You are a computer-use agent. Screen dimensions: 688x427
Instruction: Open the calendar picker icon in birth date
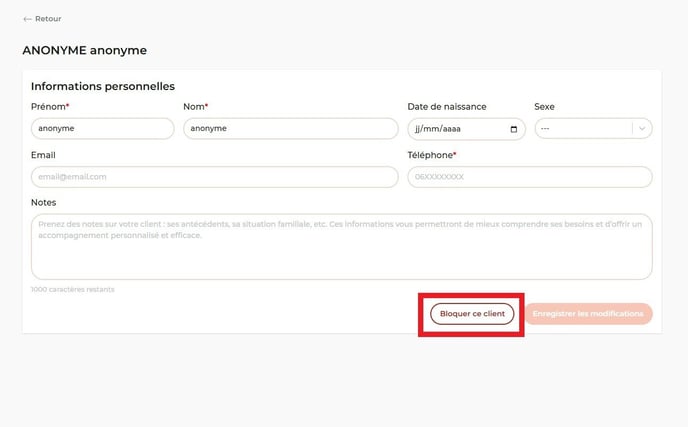pos(514,129)
